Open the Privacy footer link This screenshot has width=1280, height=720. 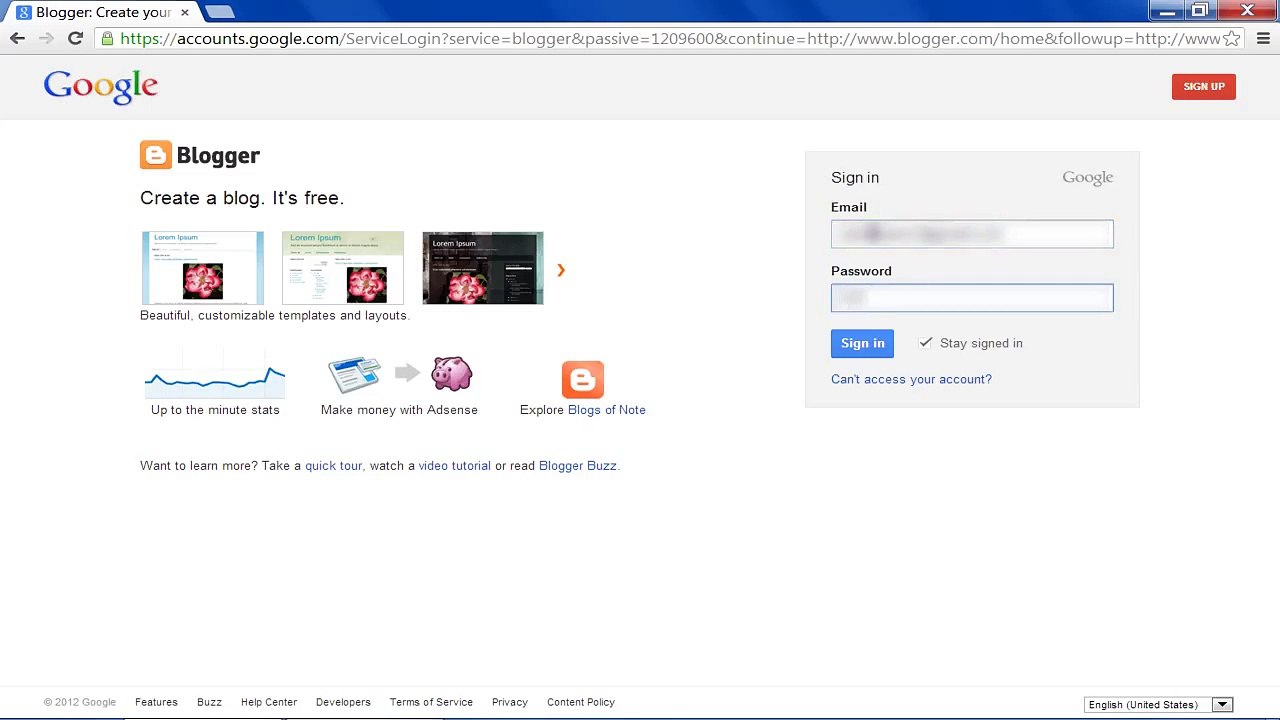[510, 702]
